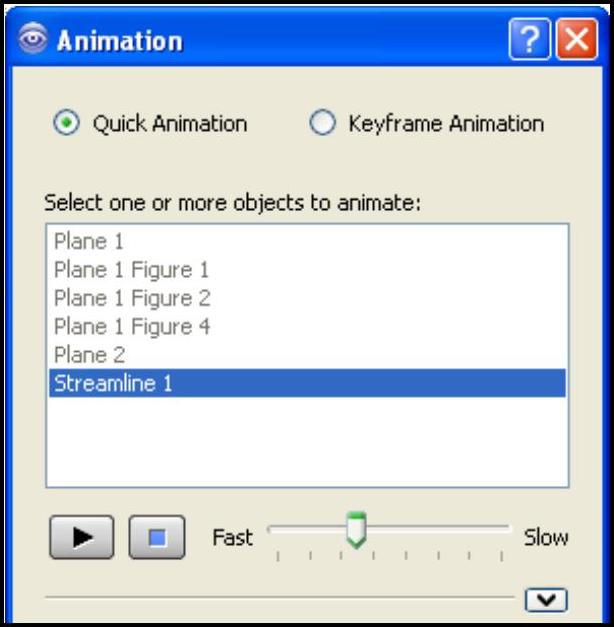Open context help with the question mark button
This screenshot has height=627, width=614.
pyautogui.click(x=527, y=41)
